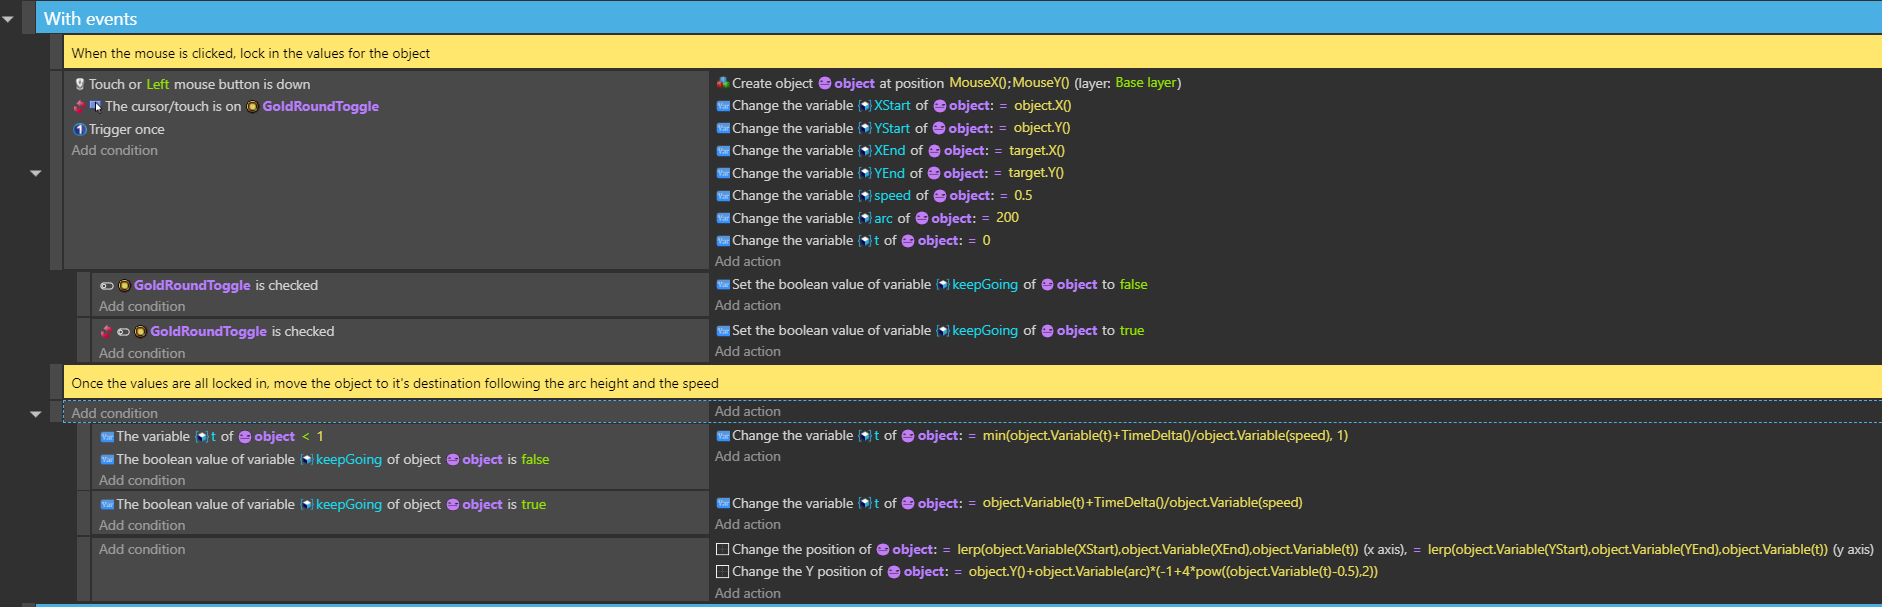Click the GoldRoundToggle object icon in cursor/touch condition
The image size is (1882, 607).
[252, 107]
